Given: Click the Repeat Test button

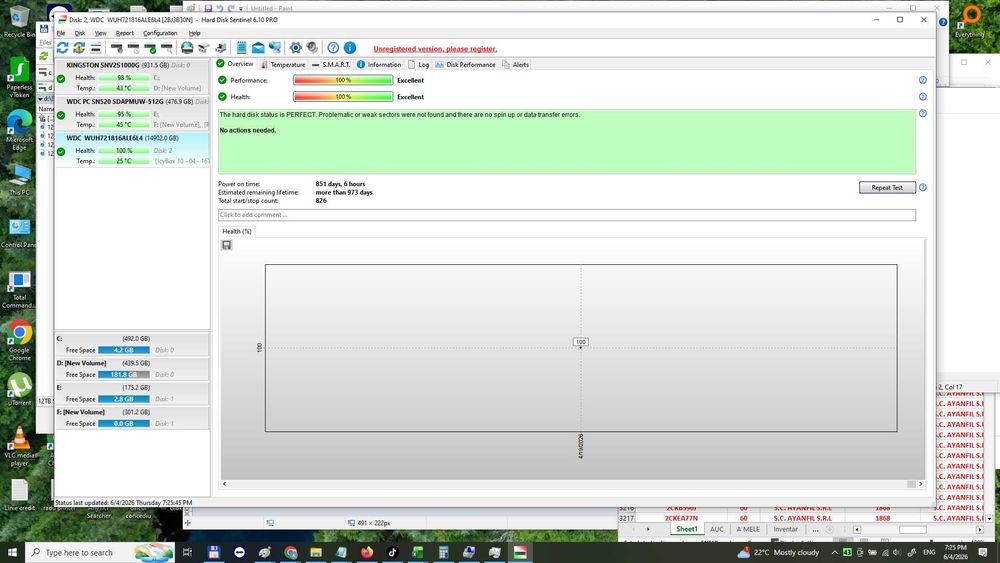Looking at the screenshot, I should (887, 187).
